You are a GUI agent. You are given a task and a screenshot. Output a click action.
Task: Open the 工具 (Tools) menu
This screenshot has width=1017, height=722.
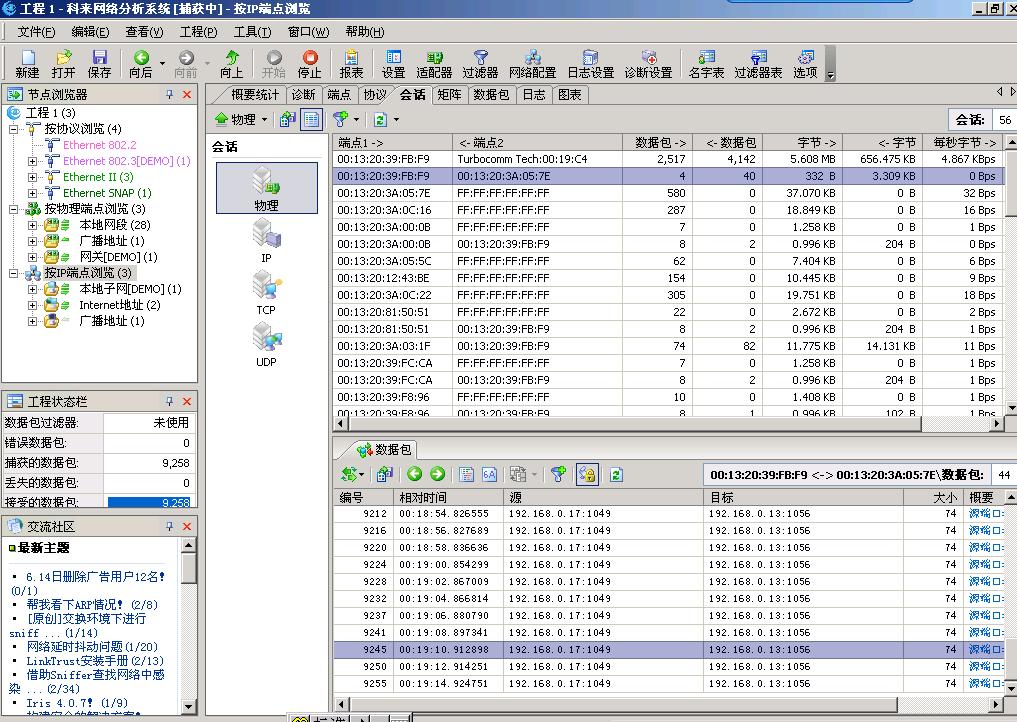click(251, 32)
